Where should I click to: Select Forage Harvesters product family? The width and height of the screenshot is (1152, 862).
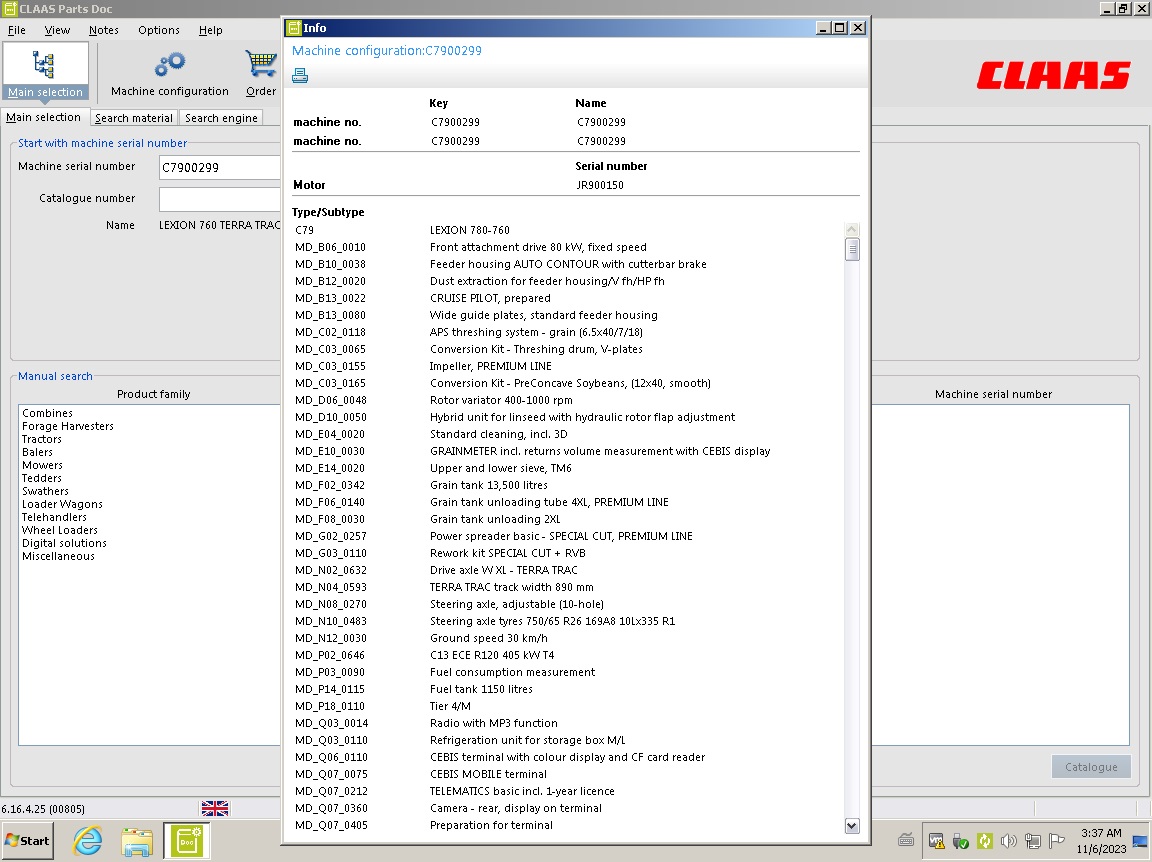click(x=68, y=426)
